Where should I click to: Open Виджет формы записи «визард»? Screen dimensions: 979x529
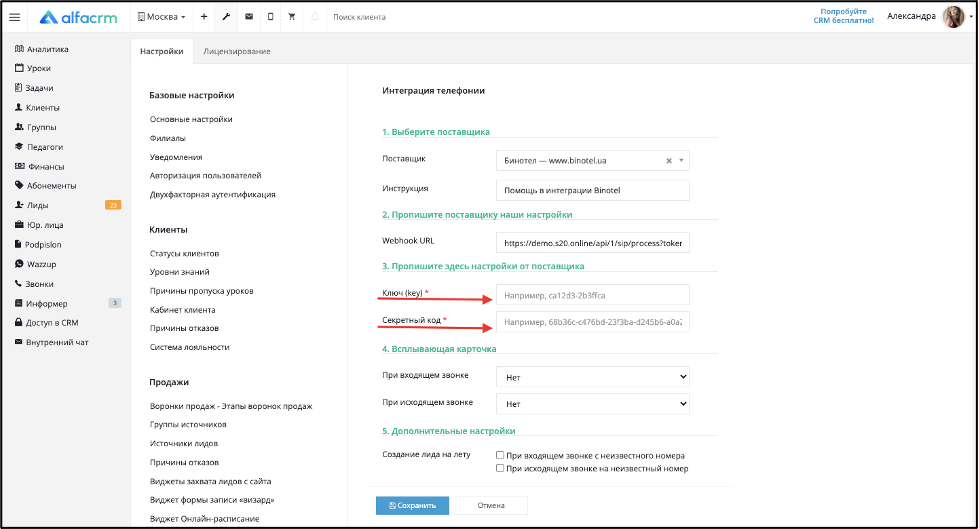pos(212,500)
